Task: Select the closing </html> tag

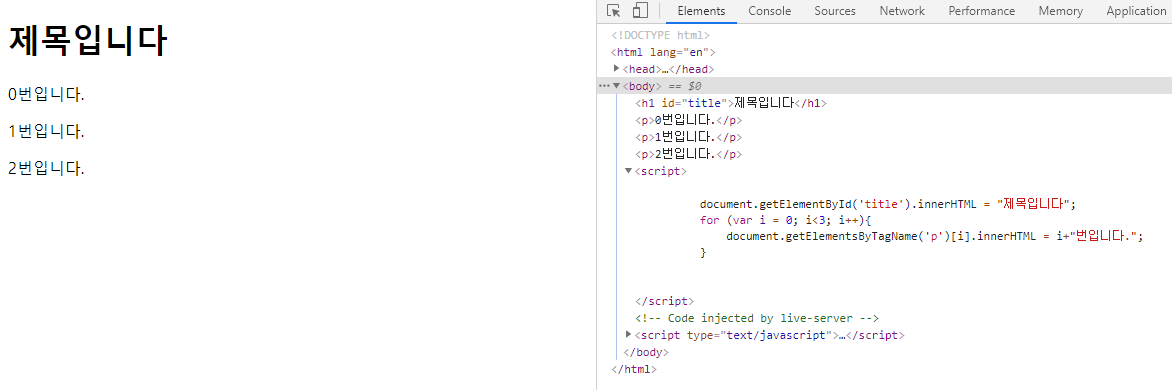Action: pos(634,368)
